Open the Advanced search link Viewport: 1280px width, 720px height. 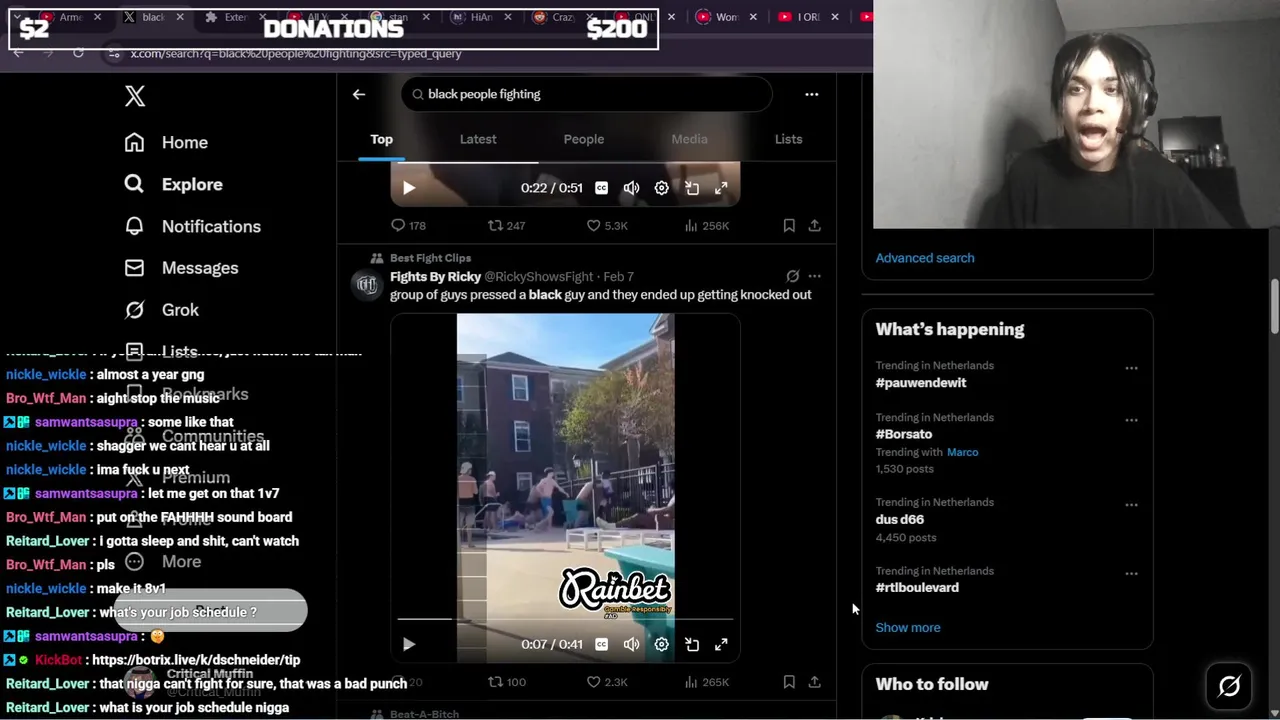tap(925, 258)
